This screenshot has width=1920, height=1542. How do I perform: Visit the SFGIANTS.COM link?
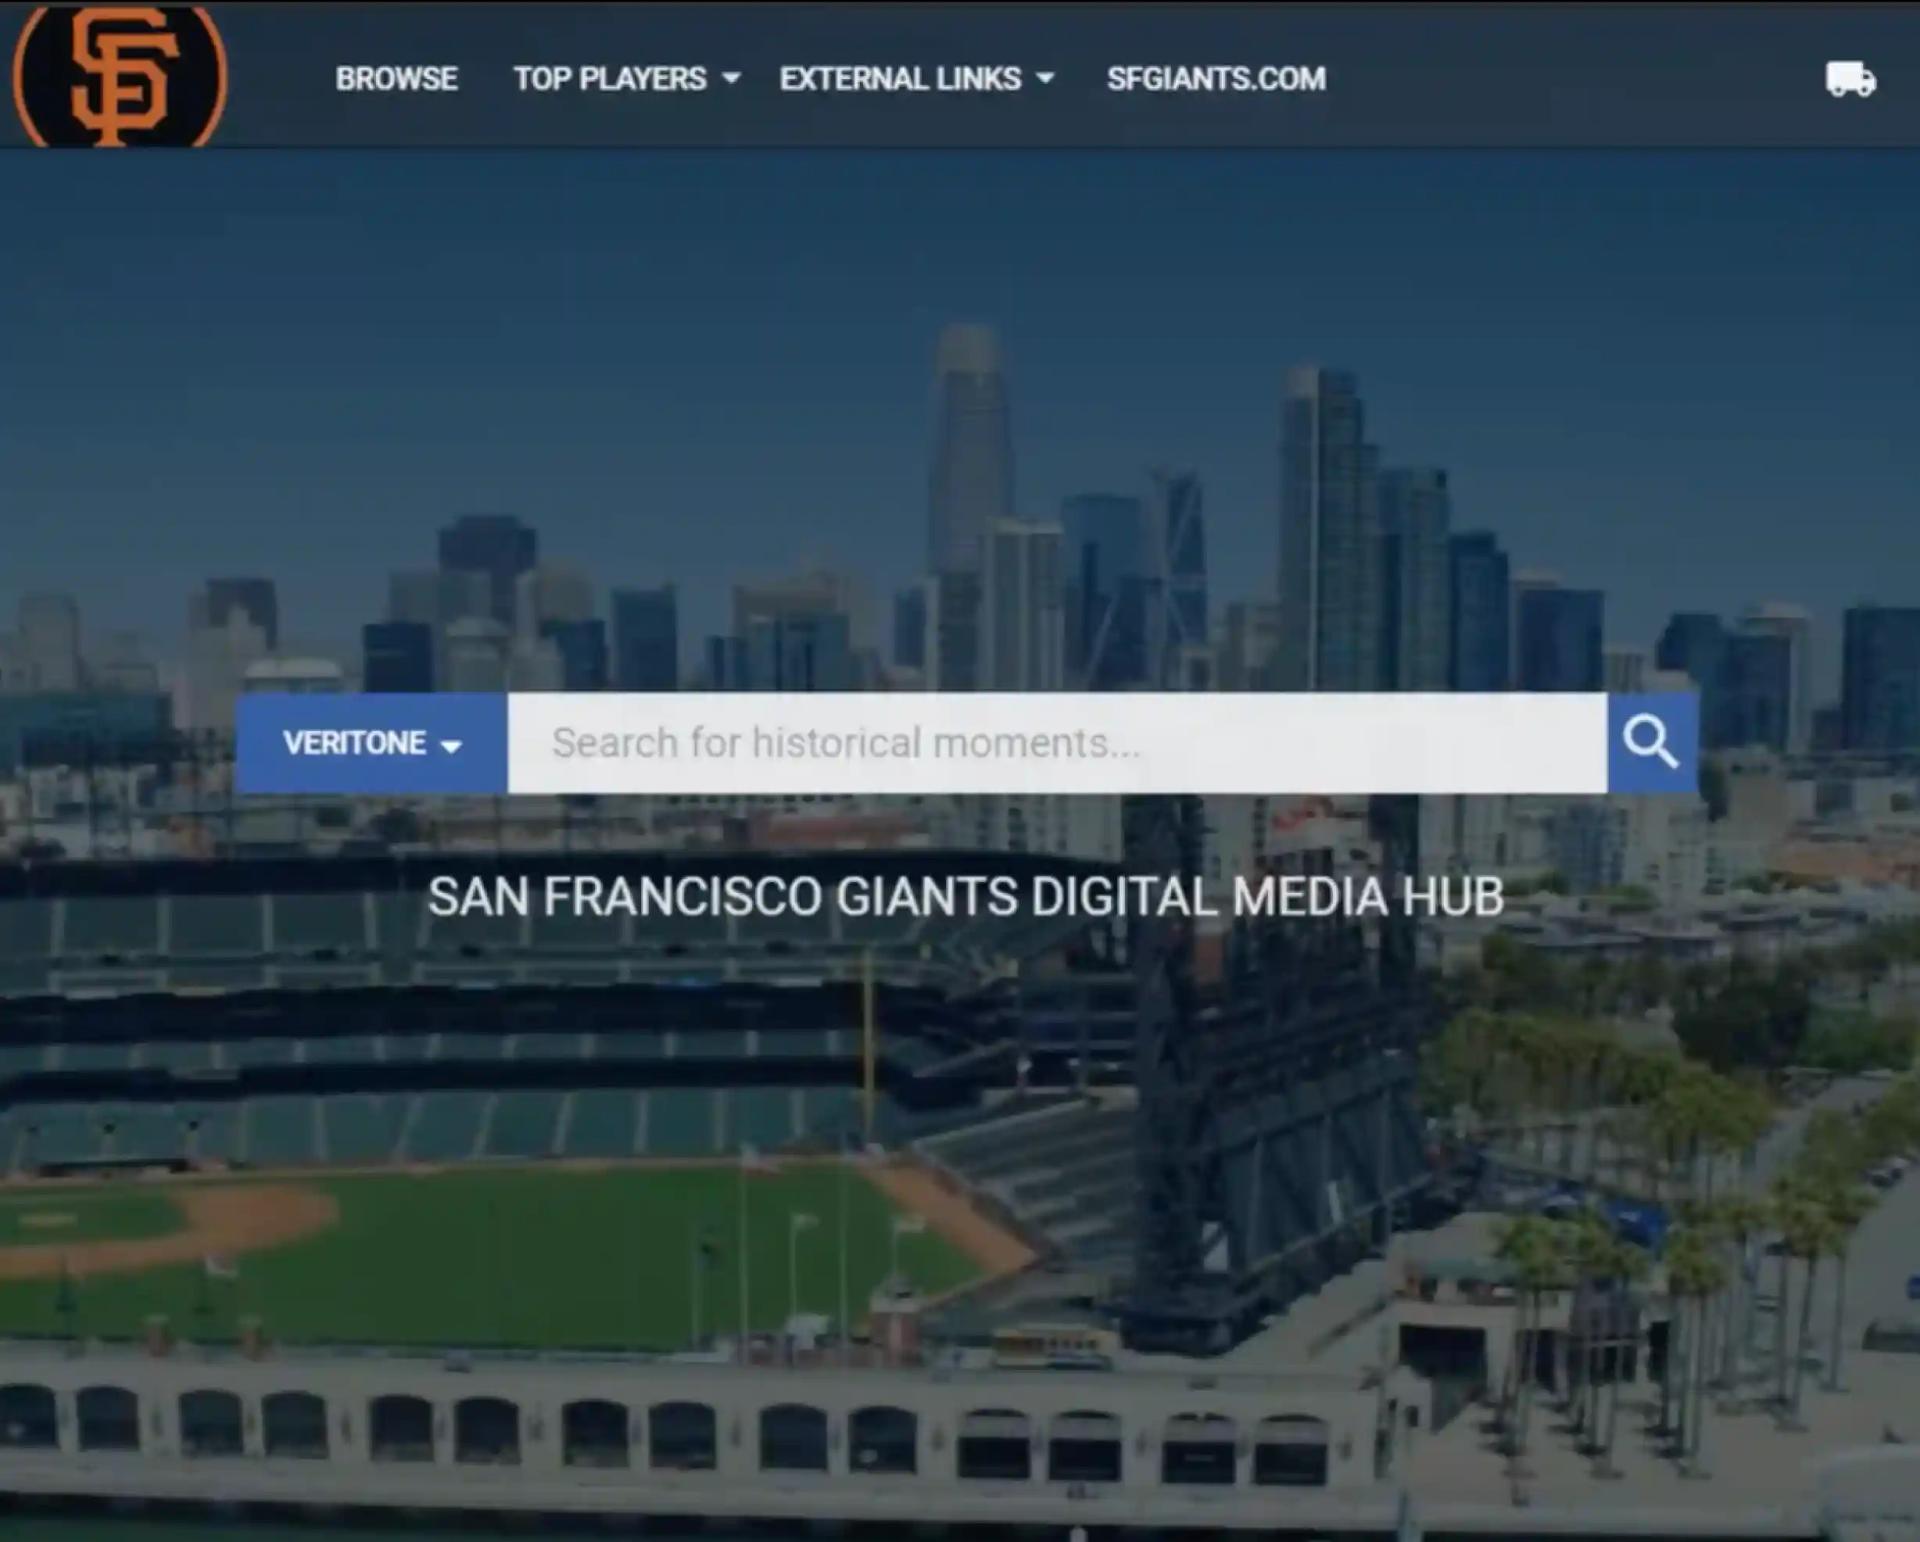[1216, 79]
